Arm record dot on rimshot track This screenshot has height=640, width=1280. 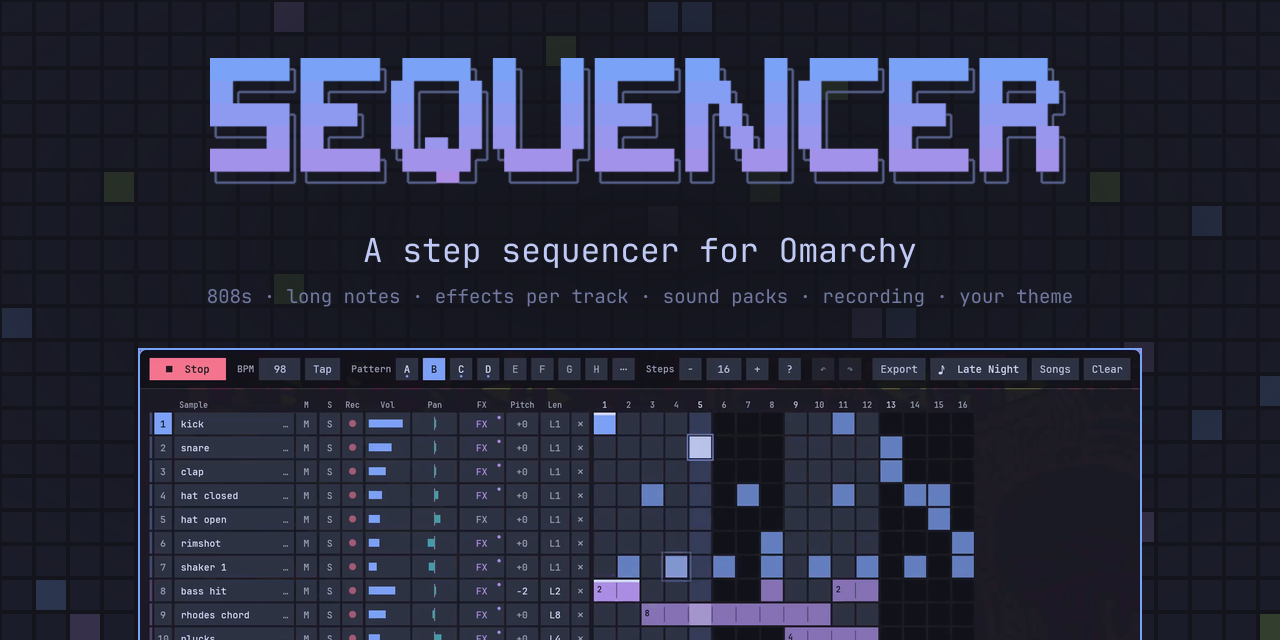[x=352, y=544]
